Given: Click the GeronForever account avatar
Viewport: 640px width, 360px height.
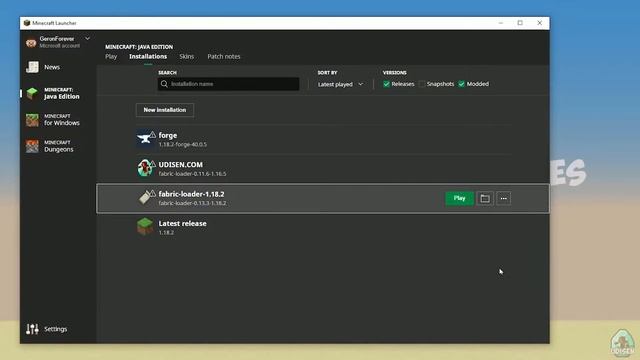Looking at the screenshot, I should (31, 42).
